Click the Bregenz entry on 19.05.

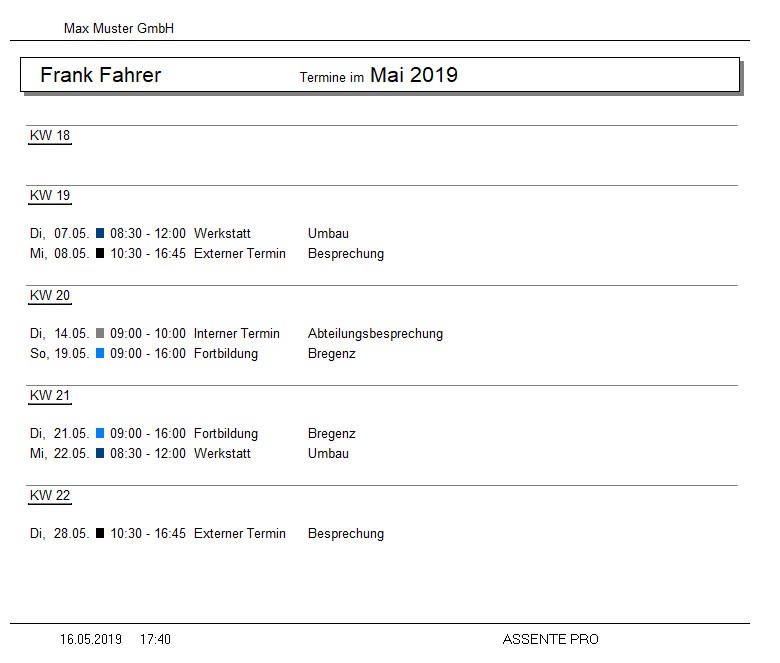pos(331,354)
